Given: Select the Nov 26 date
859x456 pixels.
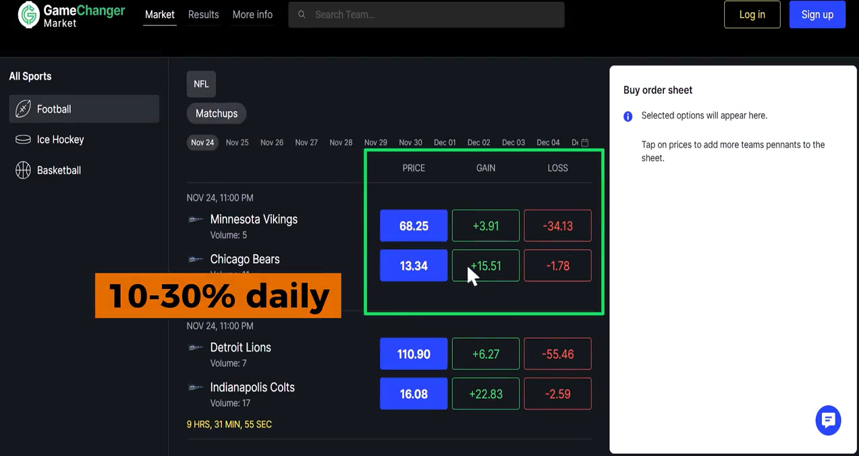Looking at the screenshot, I should 272,142.
